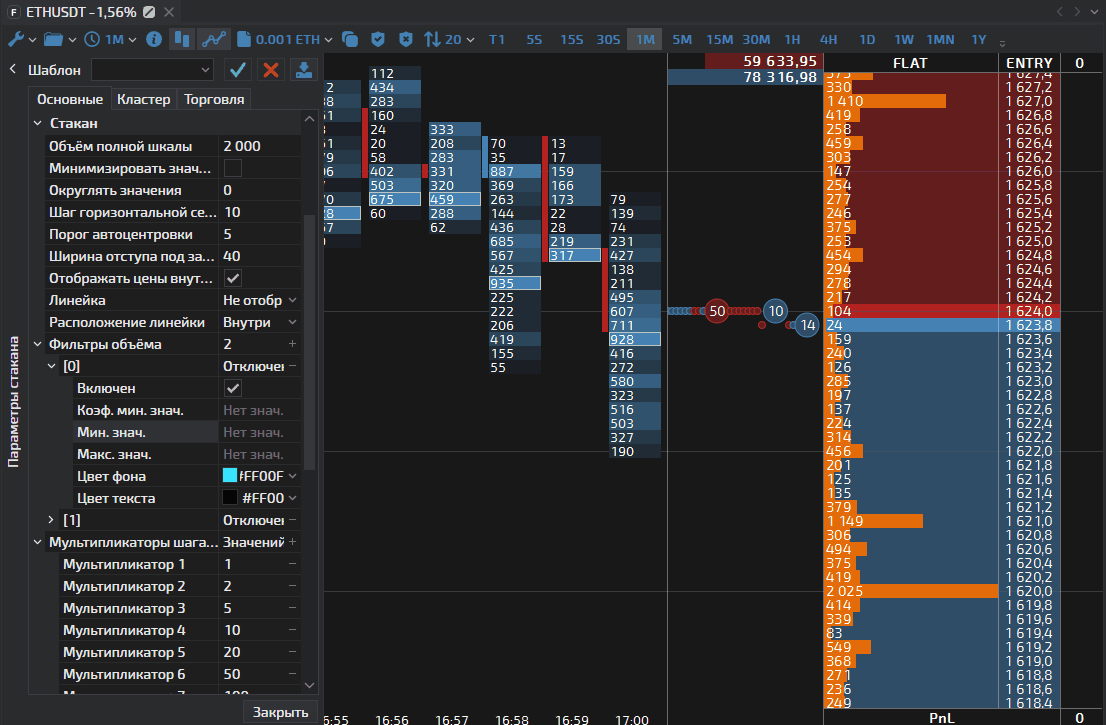Apply template with the blue checkmark
The height and width of the screenshot is (725, 1106).
pos(237,69)
